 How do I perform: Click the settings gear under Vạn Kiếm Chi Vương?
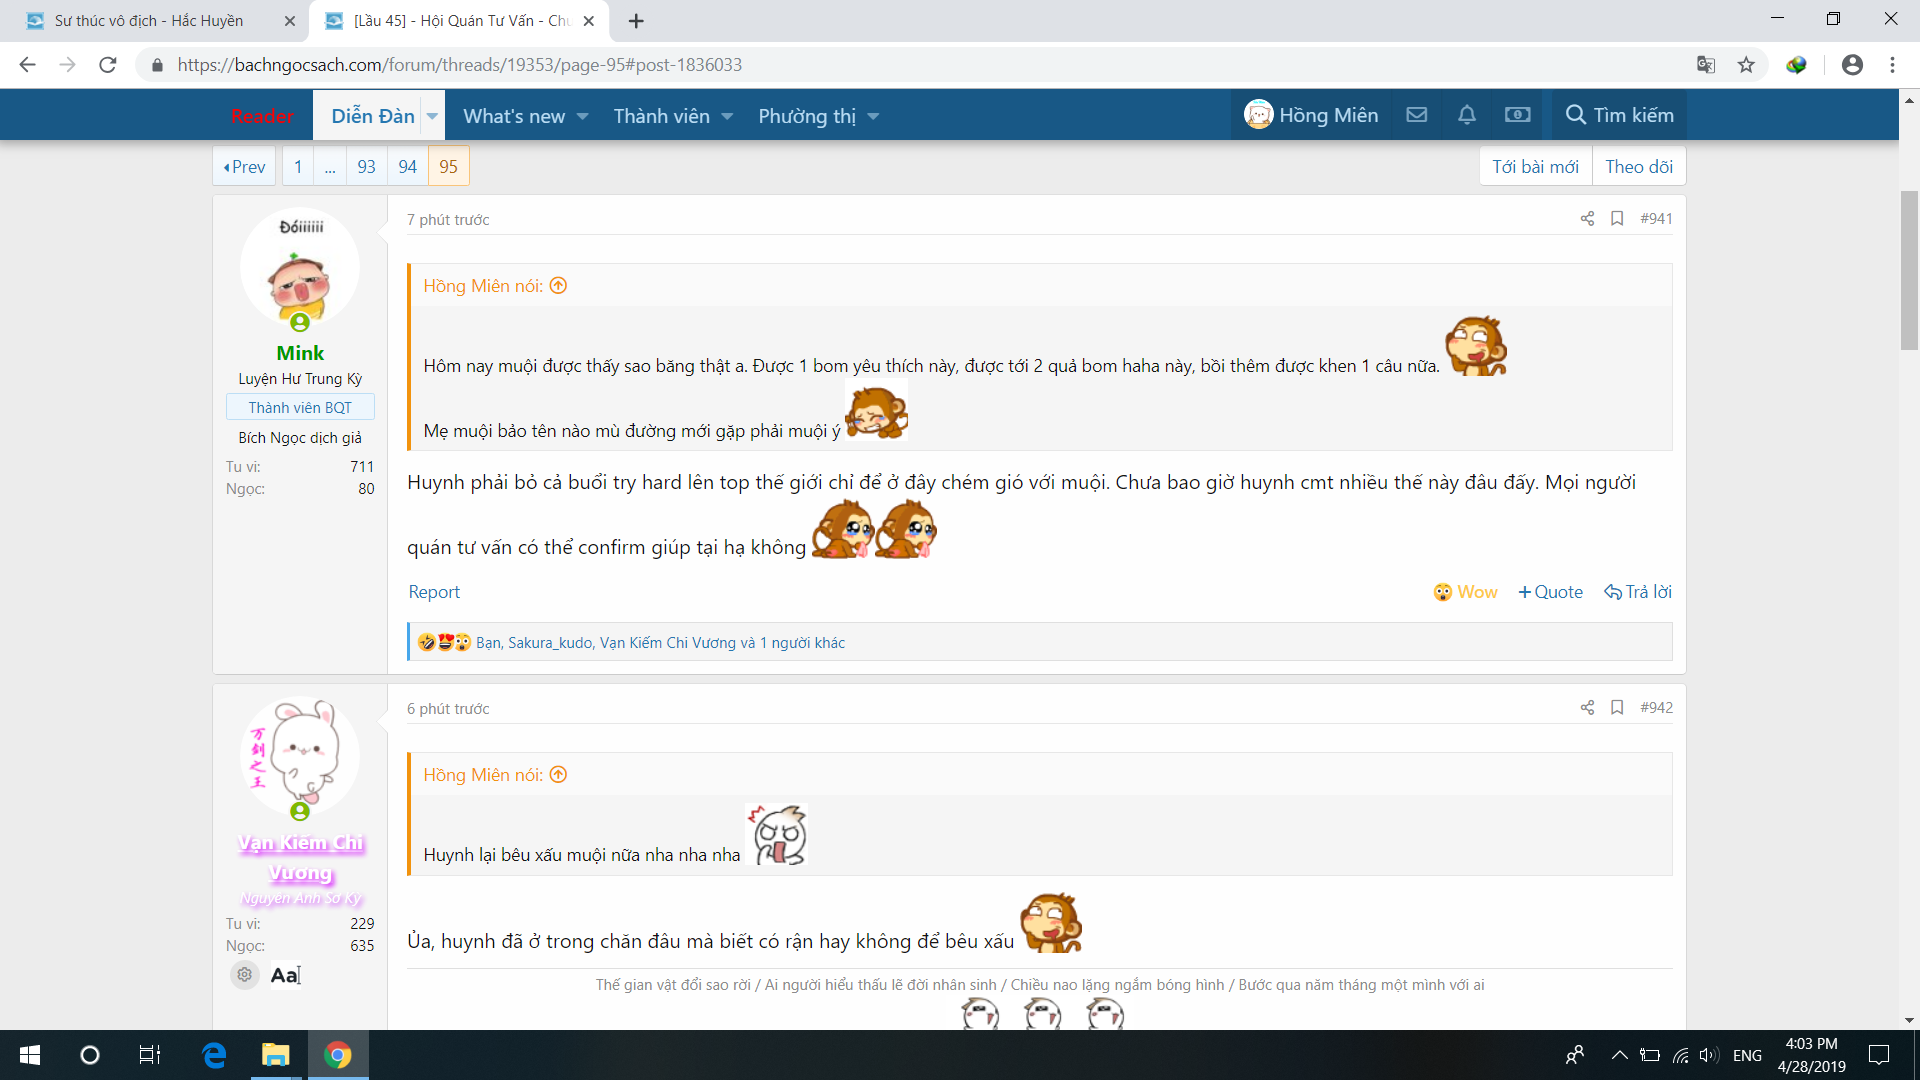click(x=245, y=974)
